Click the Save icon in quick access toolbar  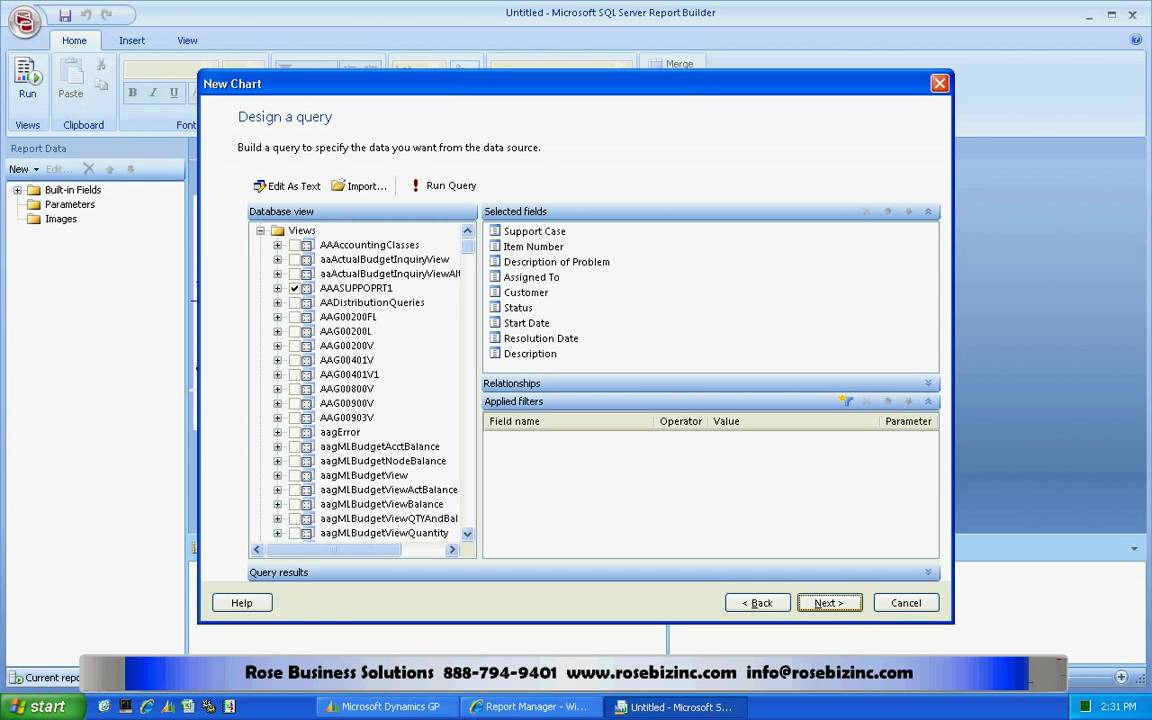pyautogui.click(x=65, y=15)
